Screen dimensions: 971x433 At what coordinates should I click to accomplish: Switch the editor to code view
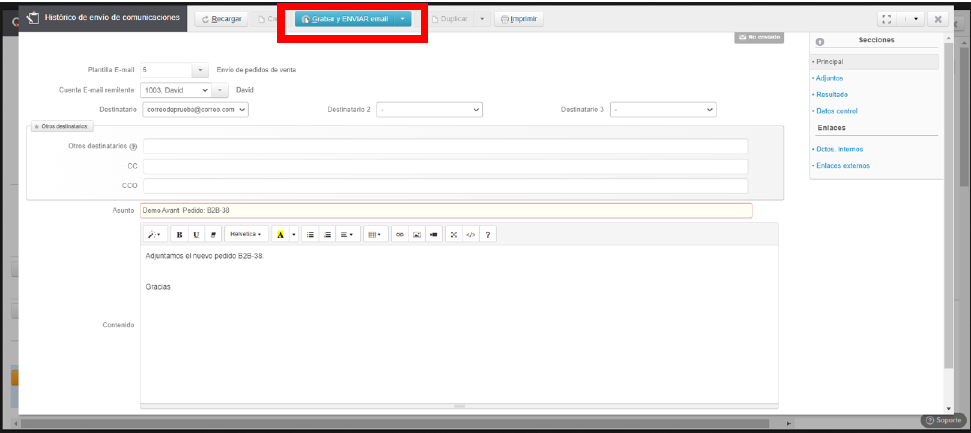470,234
